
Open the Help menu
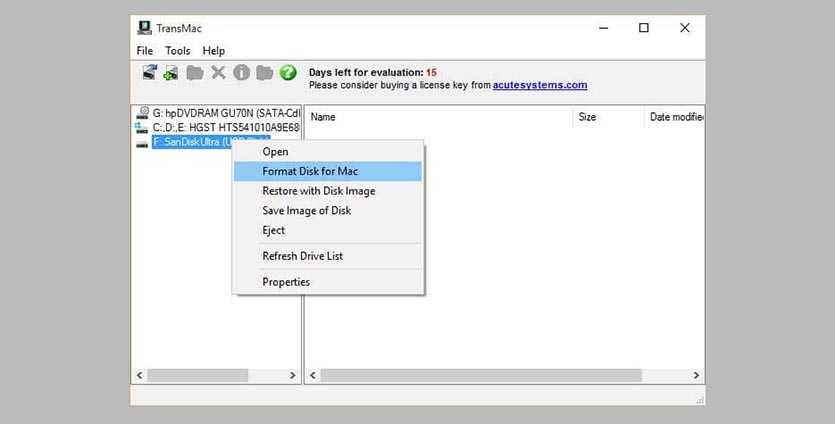click(x=214, y=51)
